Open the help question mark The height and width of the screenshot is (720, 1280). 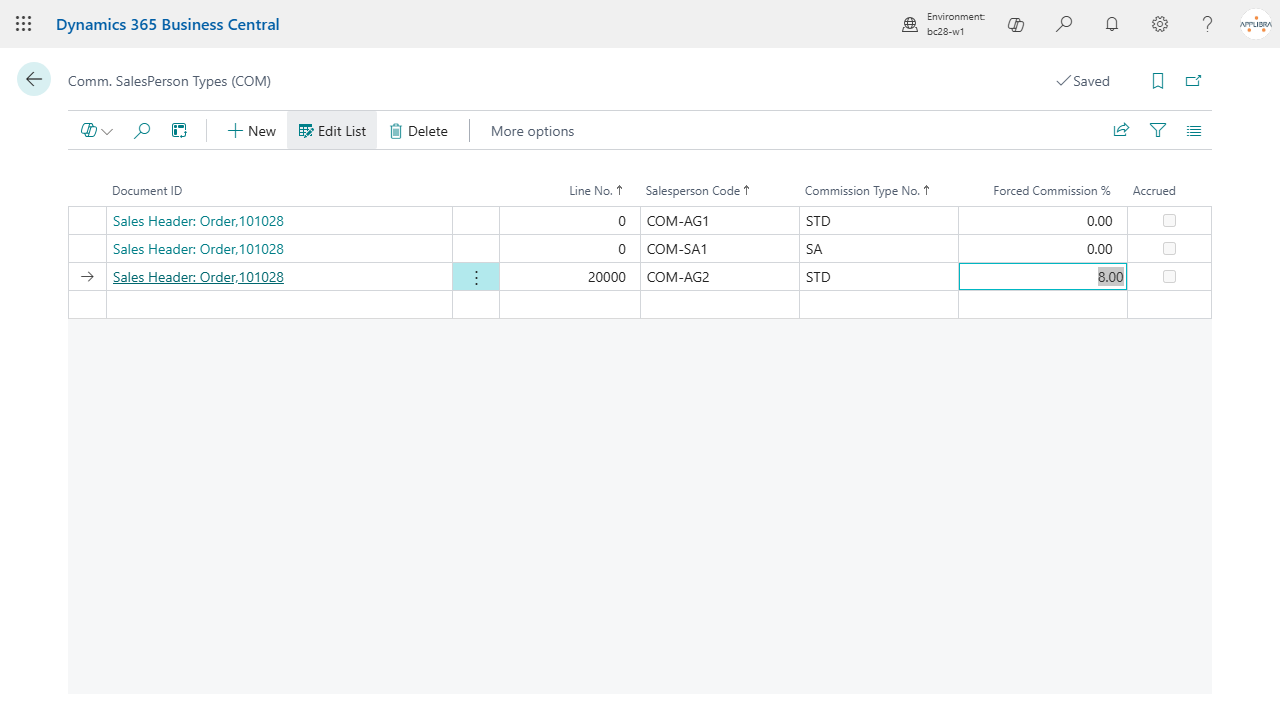tap(1208, 24)
